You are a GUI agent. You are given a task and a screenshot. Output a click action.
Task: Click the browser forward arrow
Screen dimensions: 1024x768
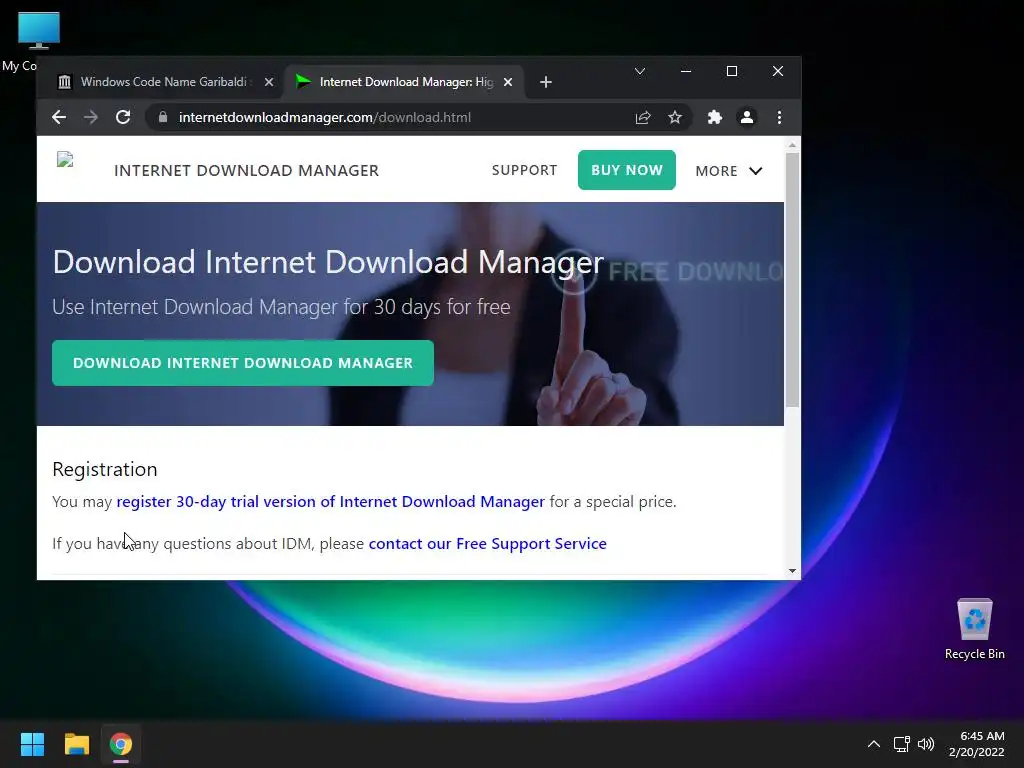[x=91, y=118]
